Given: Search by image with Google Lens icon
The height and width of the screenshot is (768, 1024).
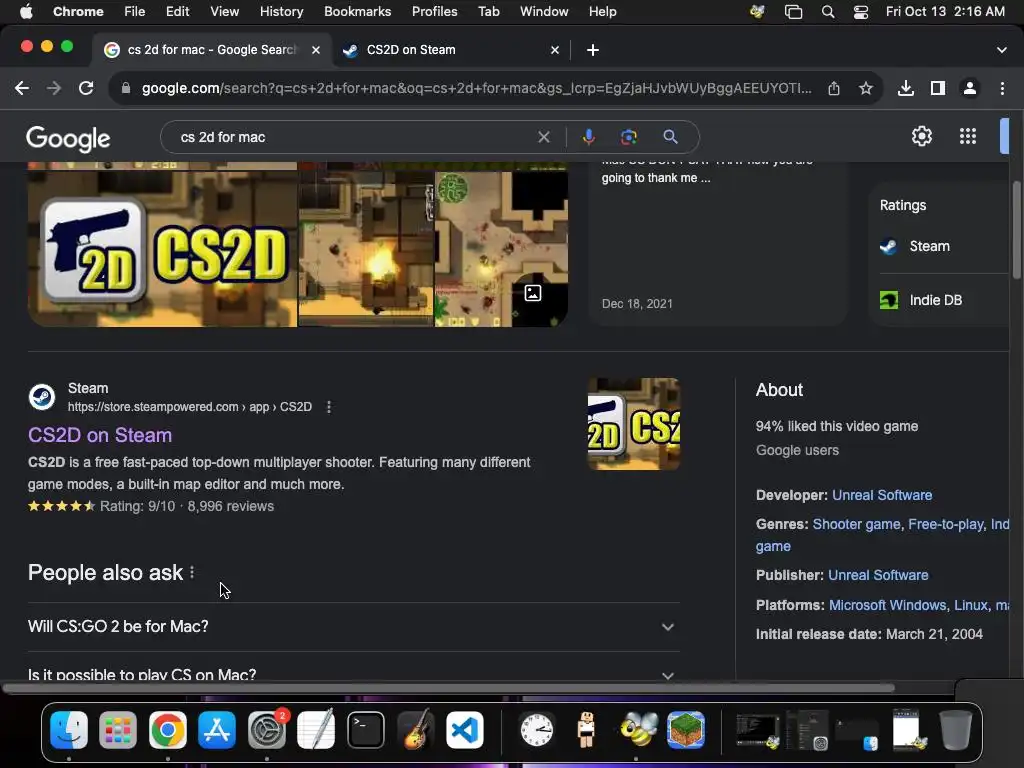Looking at the screenshot, I should click(x=628, y=137).
